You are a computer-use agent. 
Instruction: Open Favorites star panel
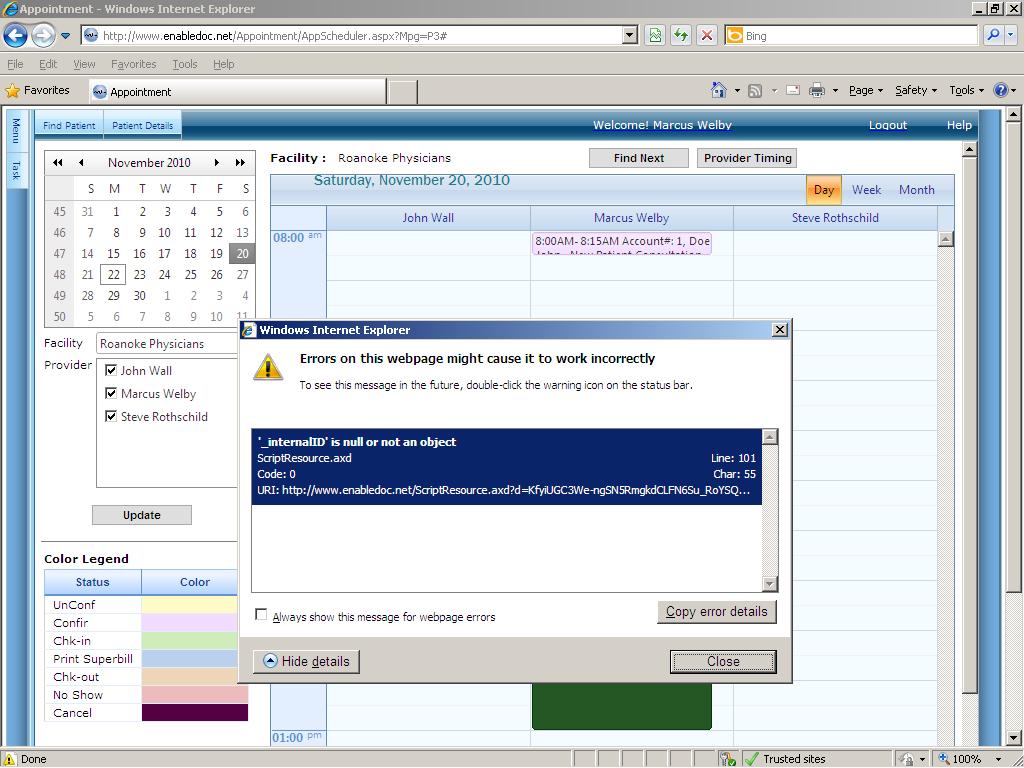[37, 91]
